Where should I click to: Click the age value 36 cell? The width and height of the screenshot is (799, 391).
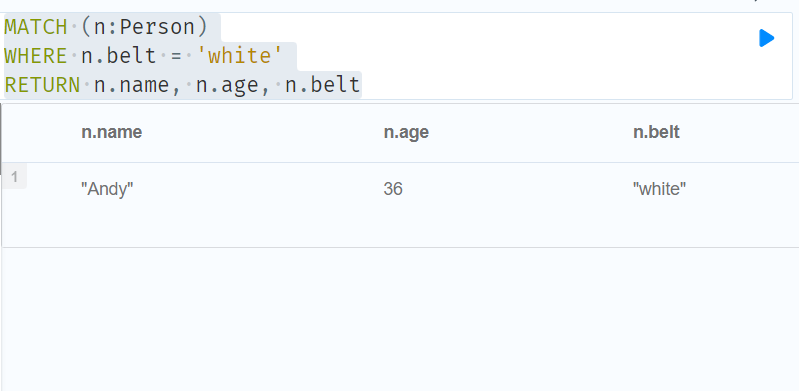pyautogui.click(x=393, y=189)
